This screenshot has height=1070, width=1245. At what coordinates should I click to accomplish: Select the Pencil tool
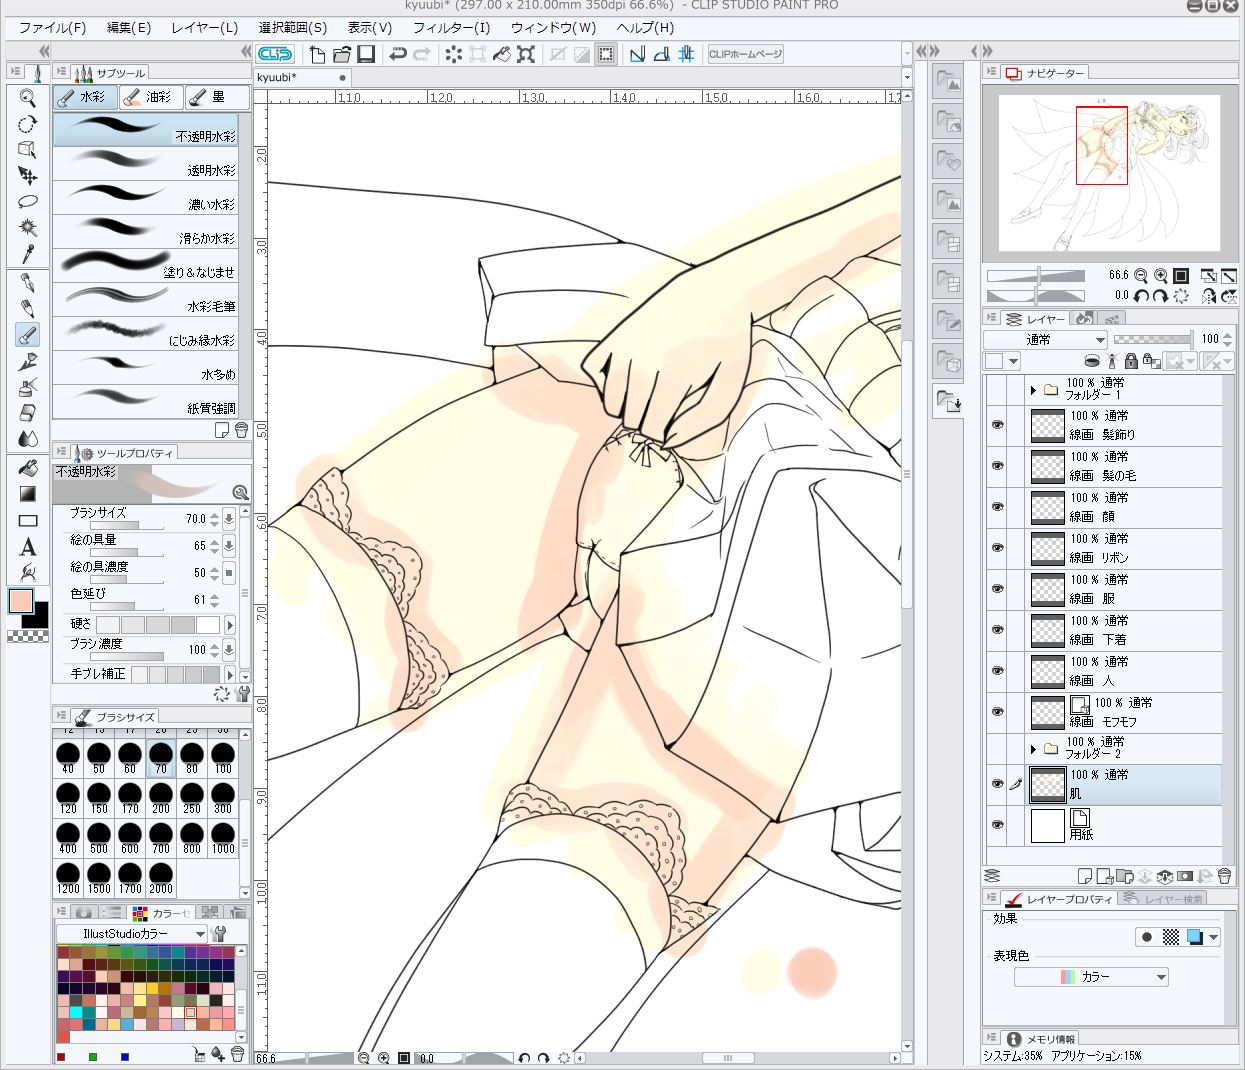pyautogui.click(x=28, y=309)
